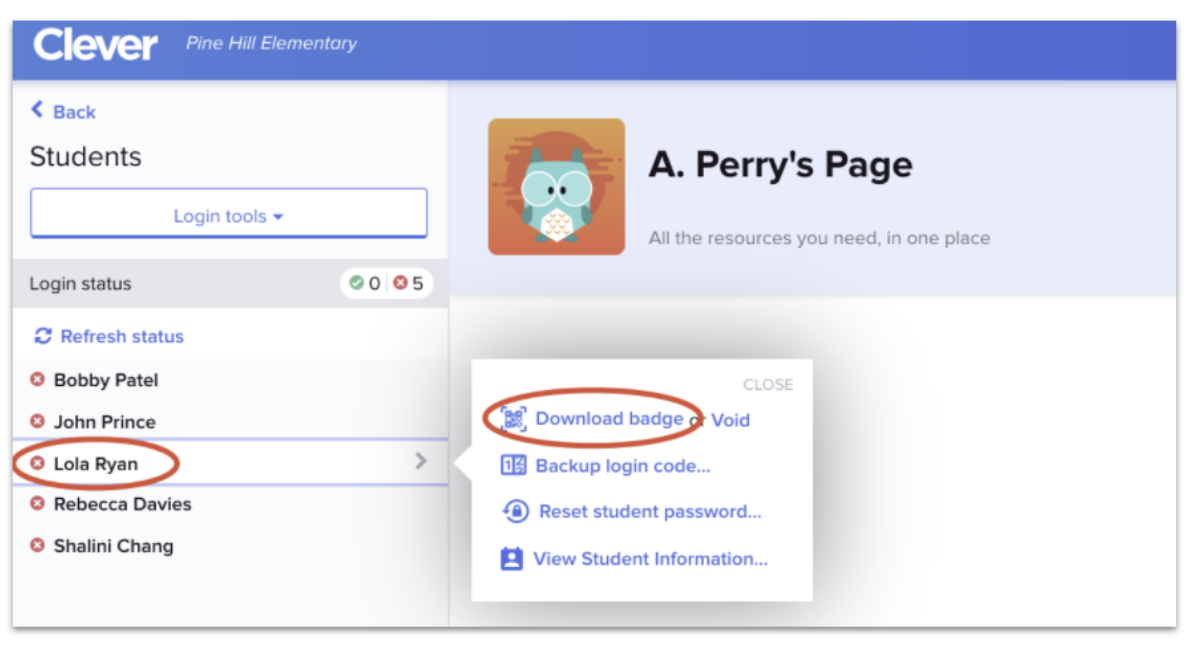Image resolution: width=1196 pixels, height=652 pixels.
Task: Click the Back chevron arrow
Action: pos(36,111)
